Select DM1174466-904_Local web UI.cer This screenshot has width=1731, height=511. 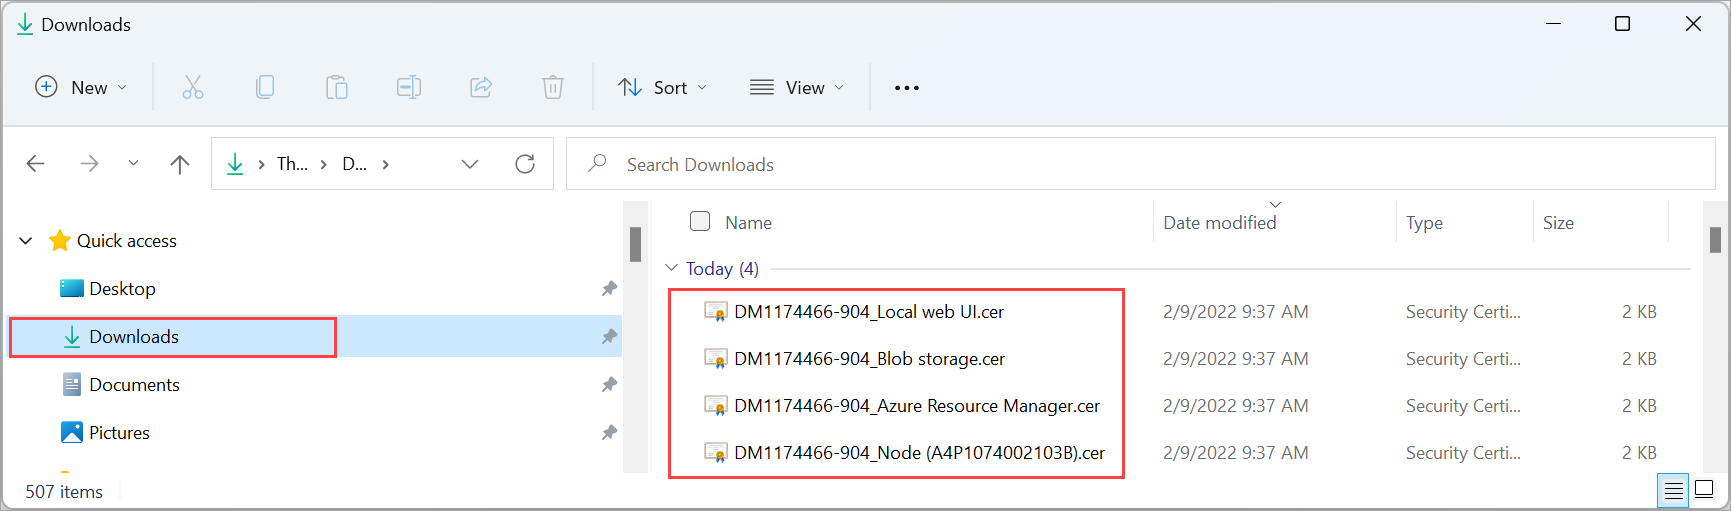[x=869, y=312]
